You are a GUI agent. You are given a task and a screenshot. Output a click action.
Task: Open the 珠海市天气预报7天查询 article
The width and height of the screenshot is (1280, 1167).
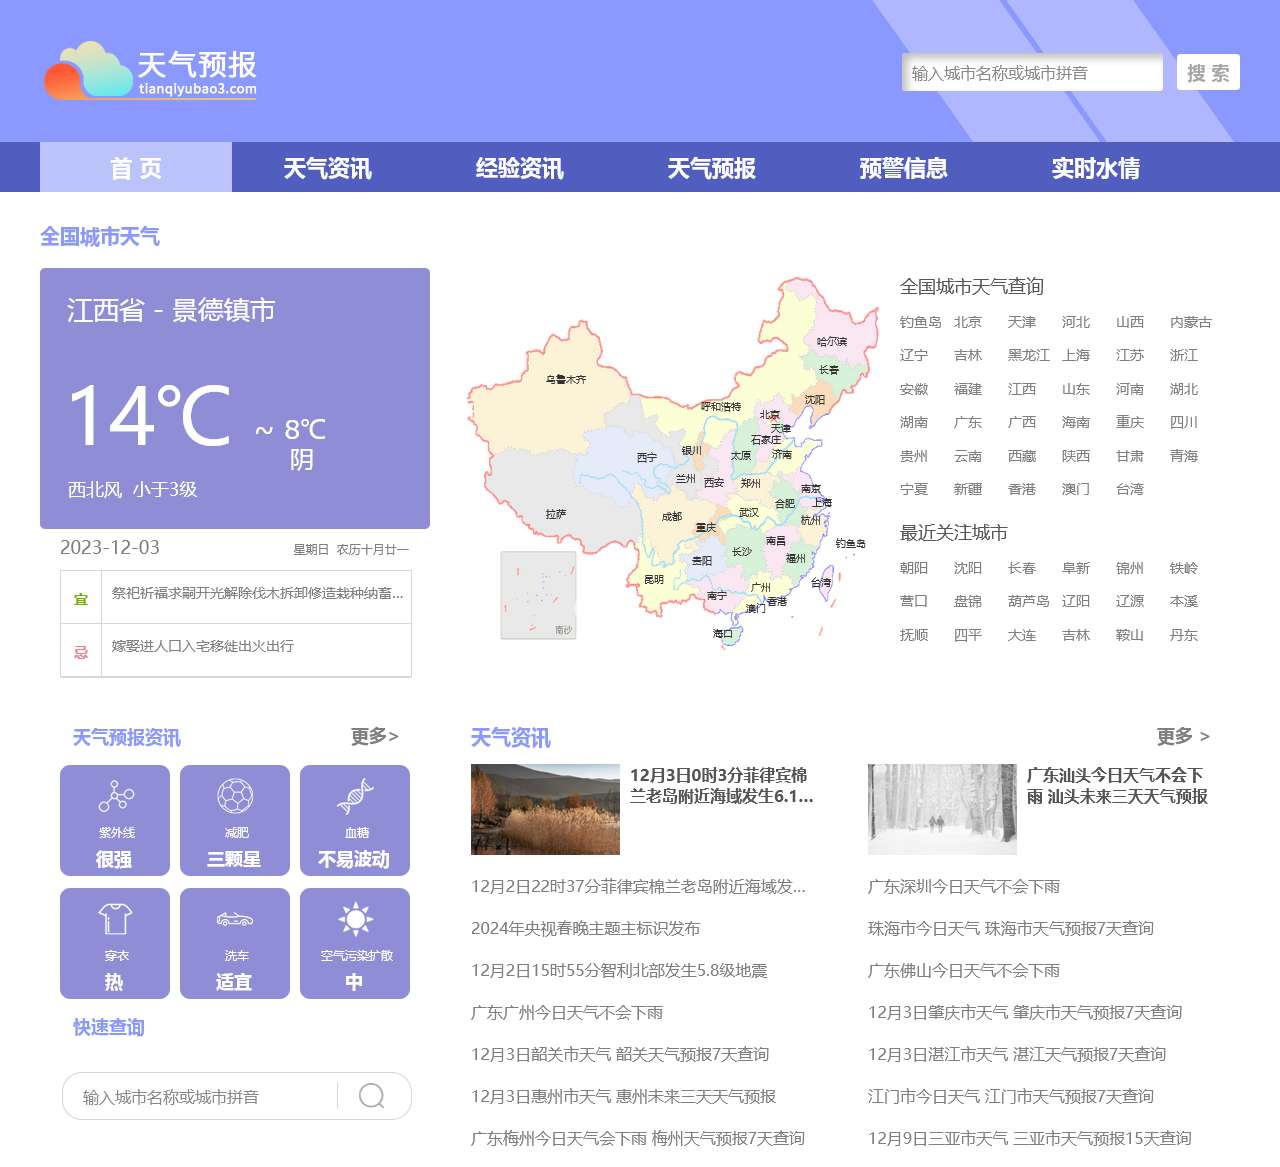pos(1011,928)
